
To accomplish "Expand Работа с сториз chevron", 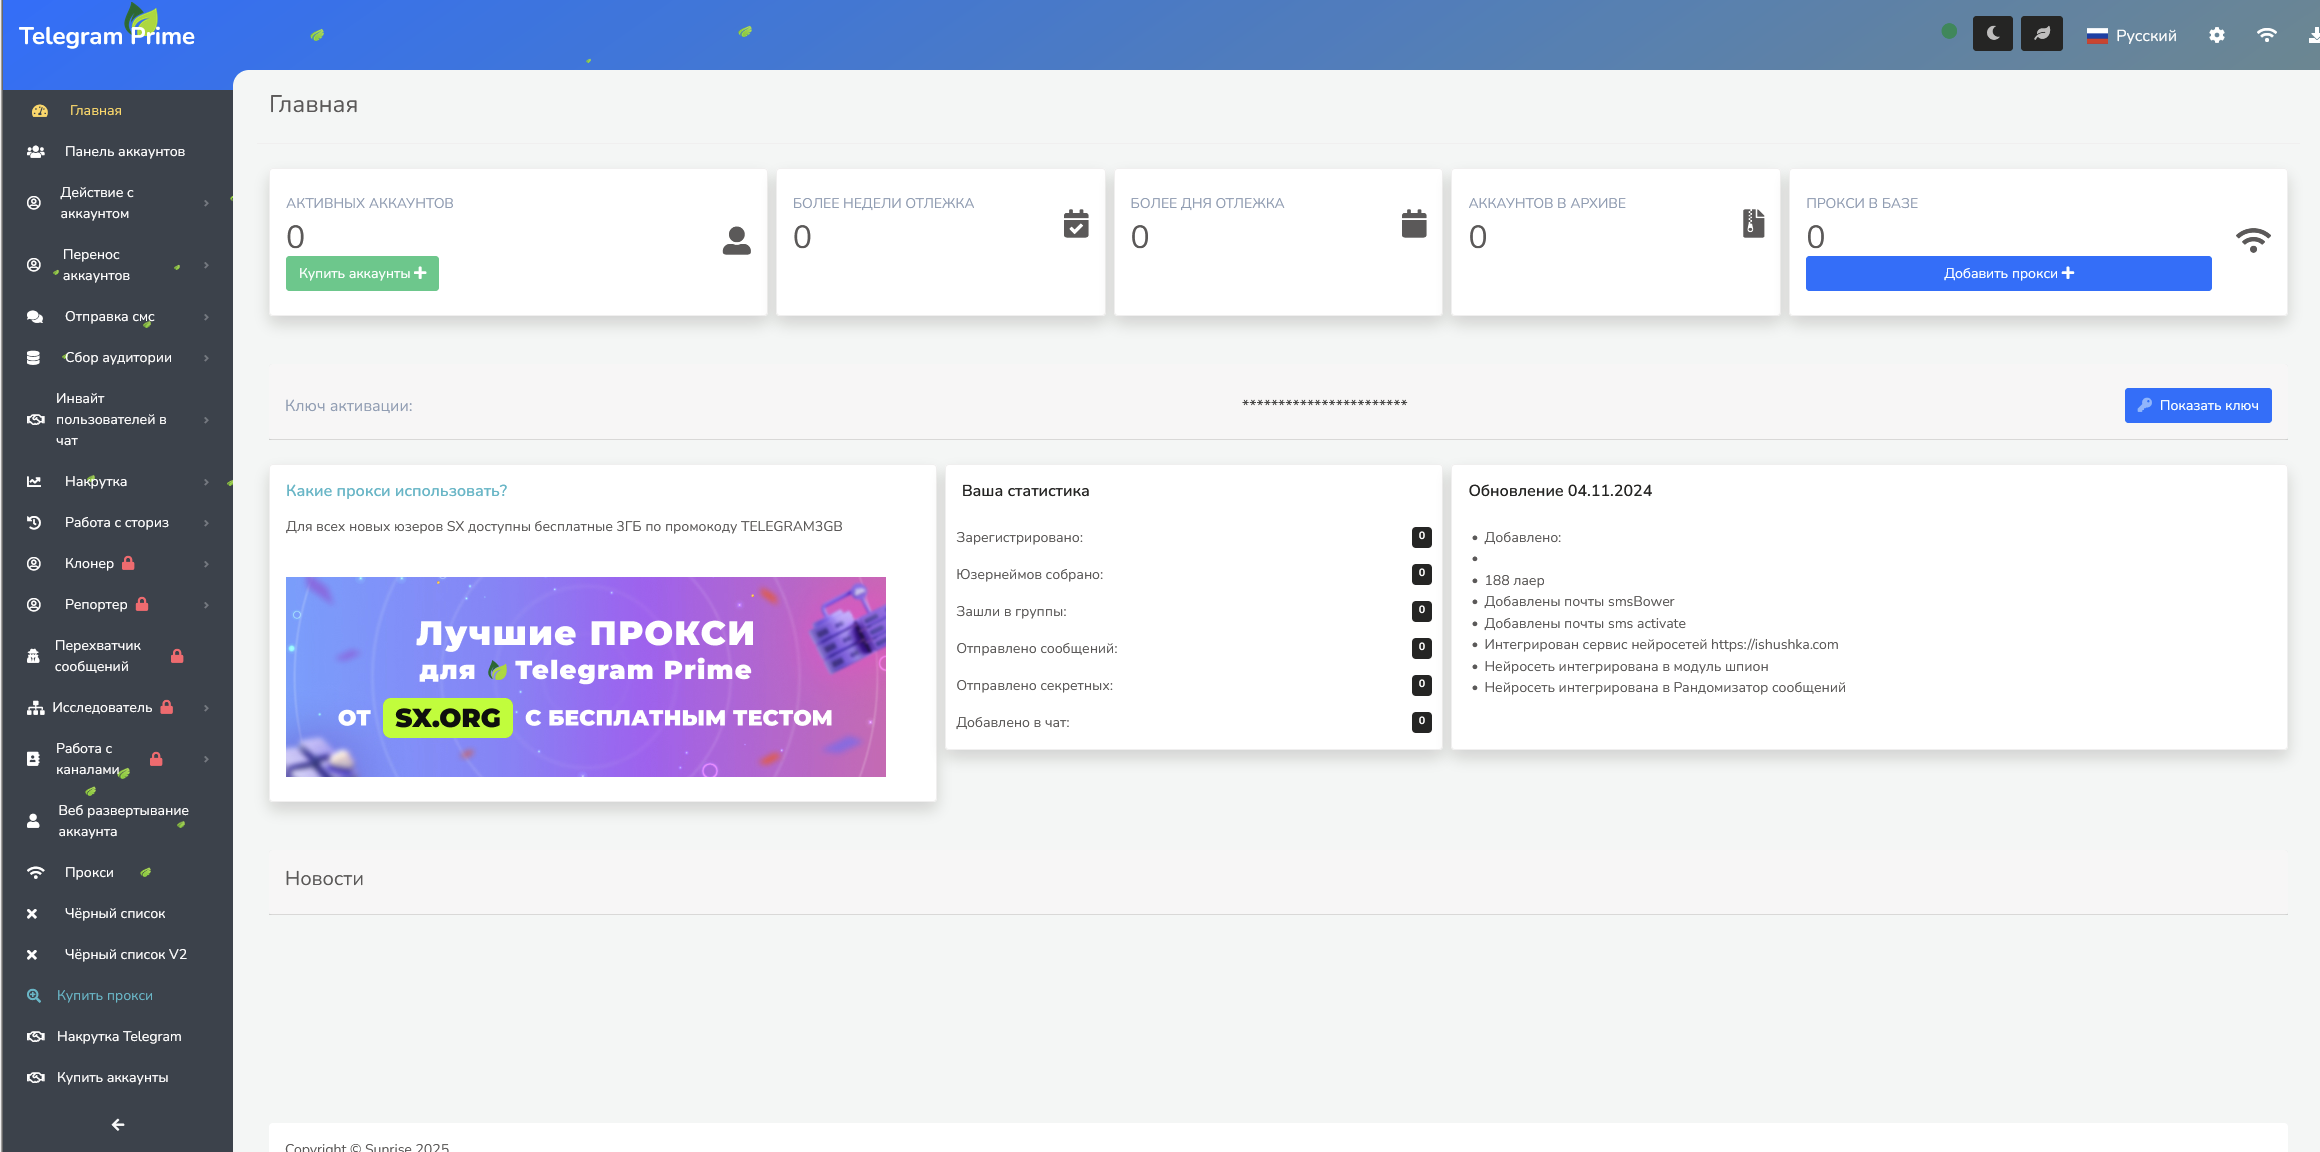I will 206,523.
